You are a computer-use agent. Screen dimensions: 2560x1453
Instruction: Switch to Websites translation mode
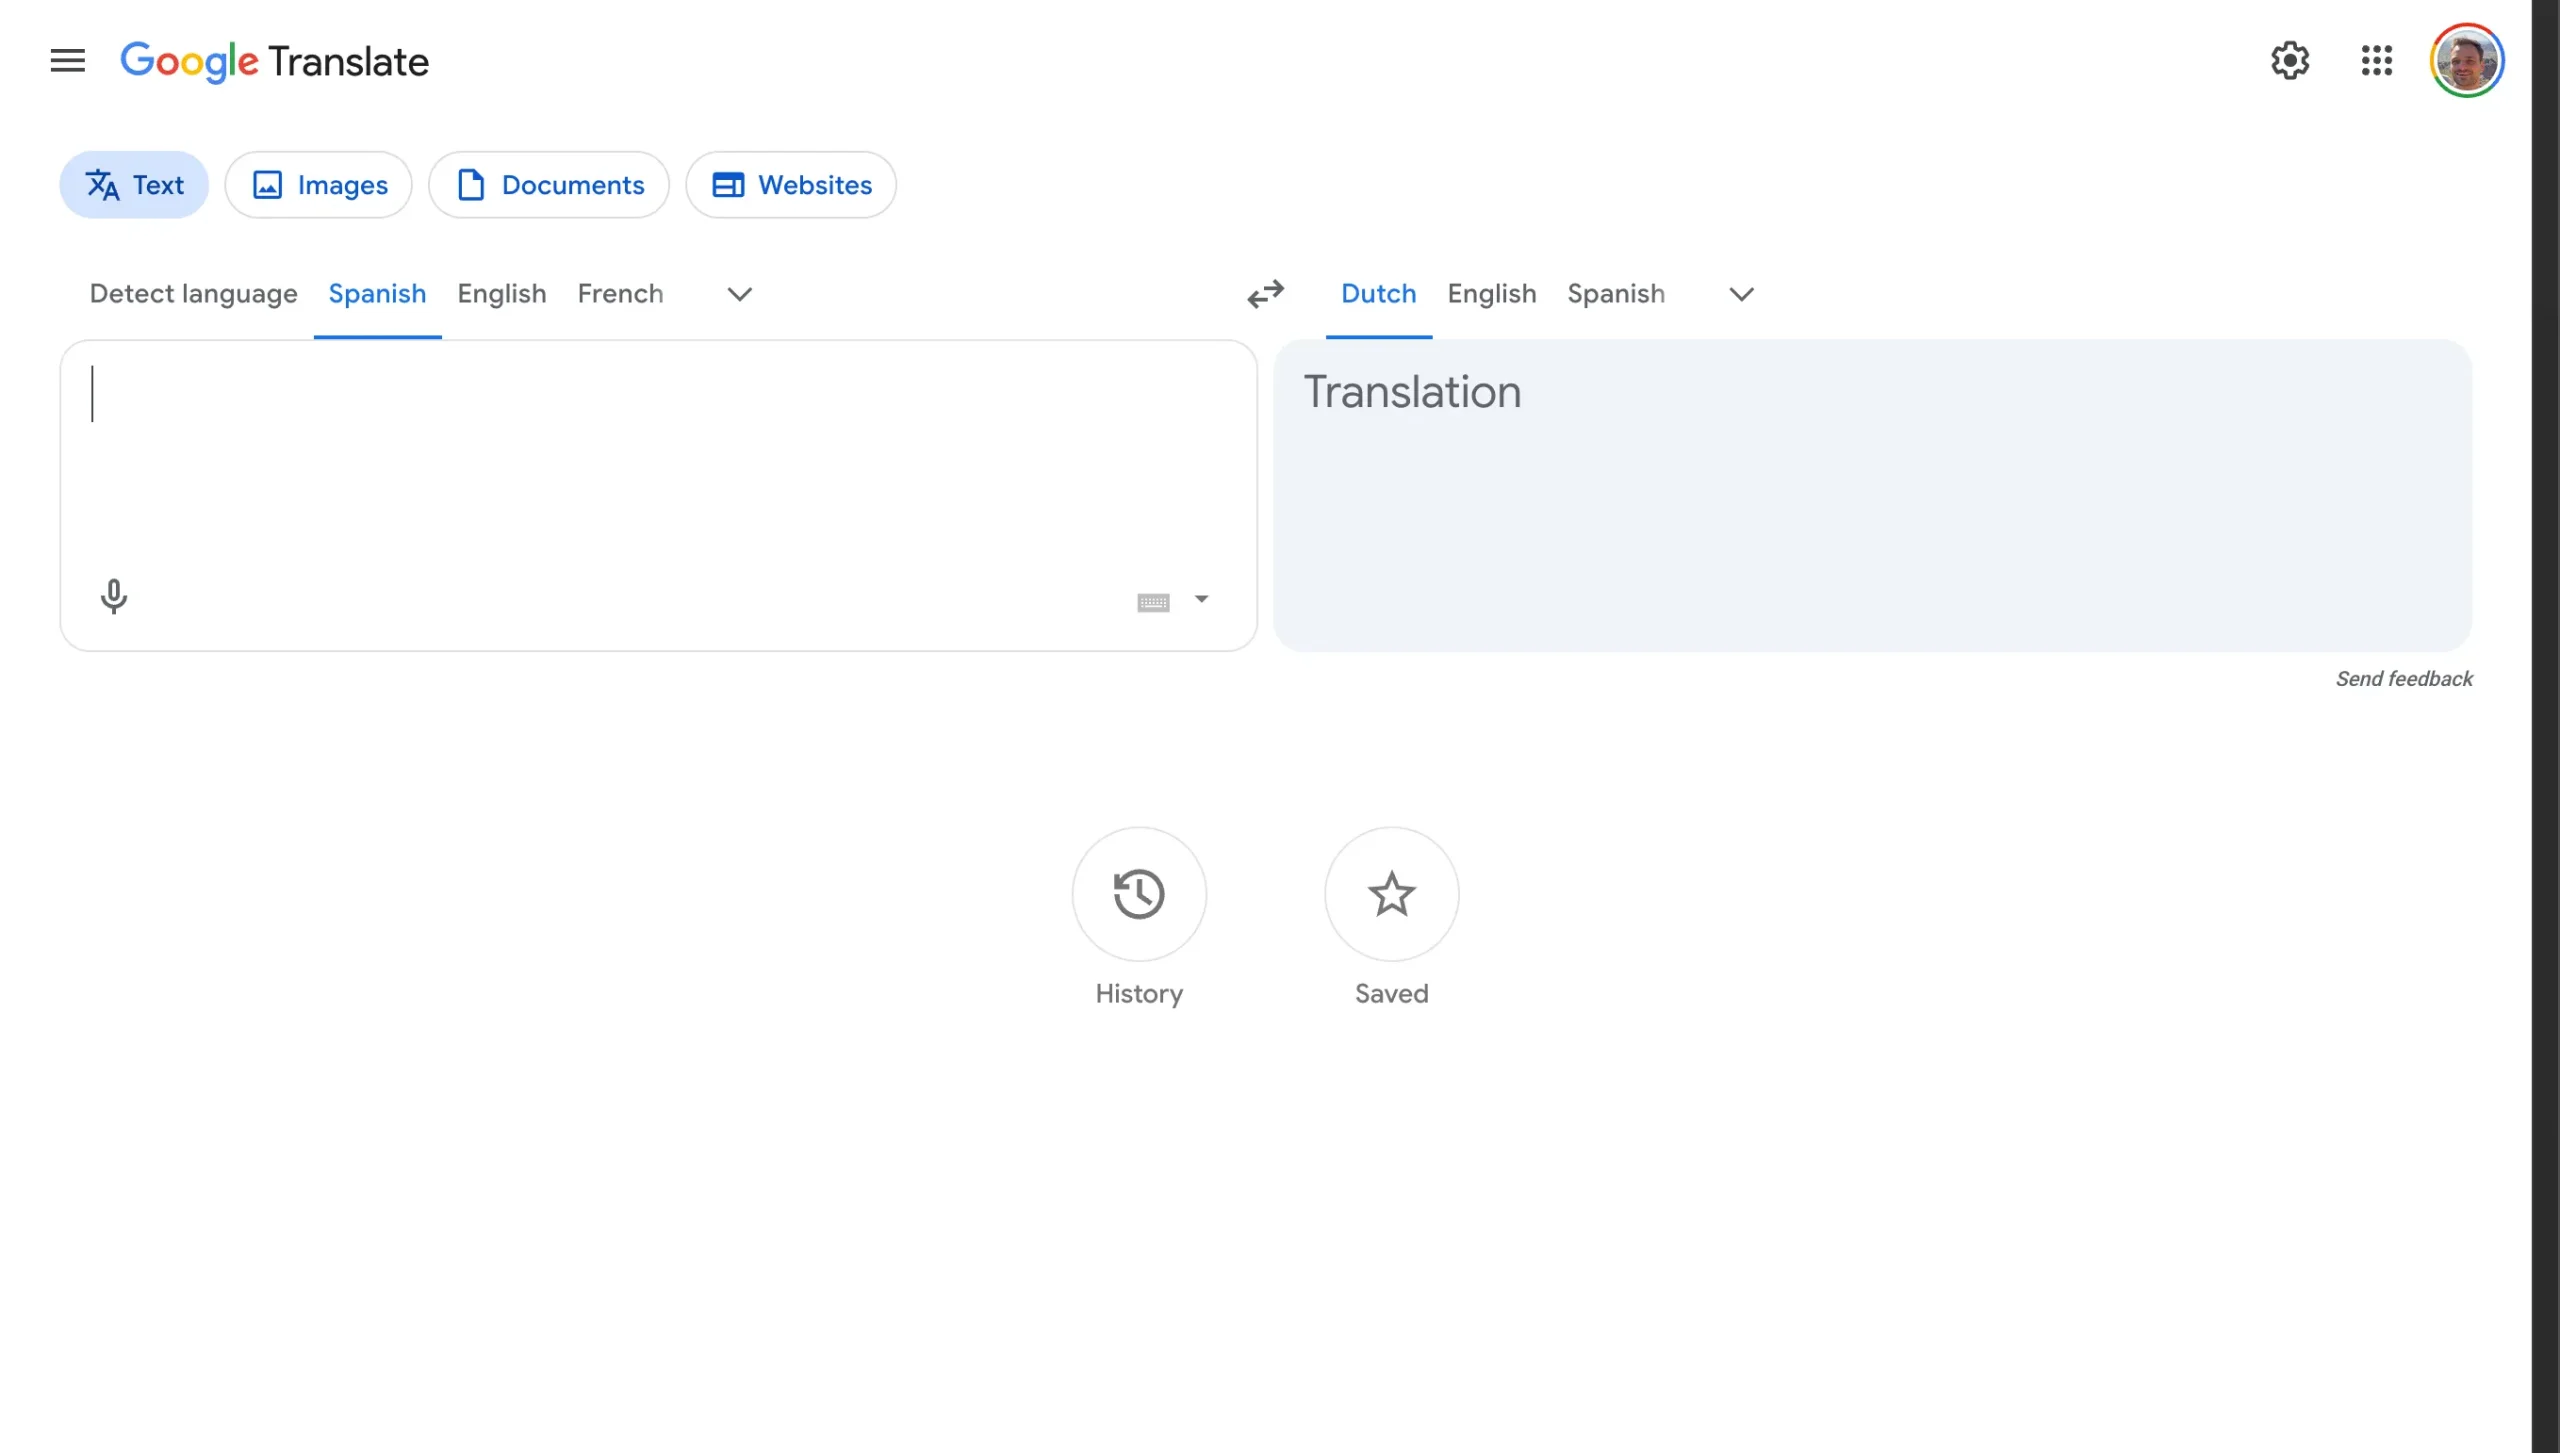tap(791, 185)
